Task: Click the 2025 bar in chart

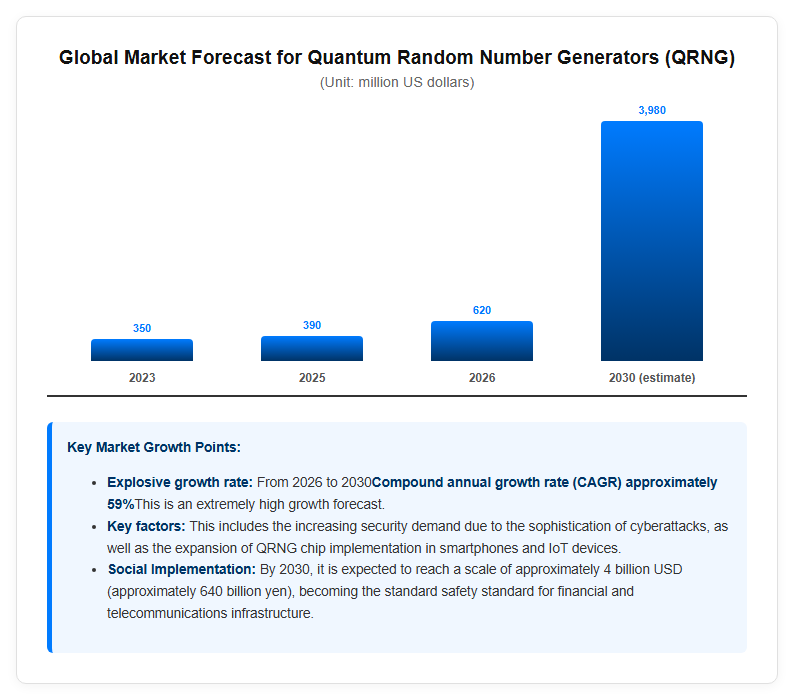Action: click(x=312, y=348)
